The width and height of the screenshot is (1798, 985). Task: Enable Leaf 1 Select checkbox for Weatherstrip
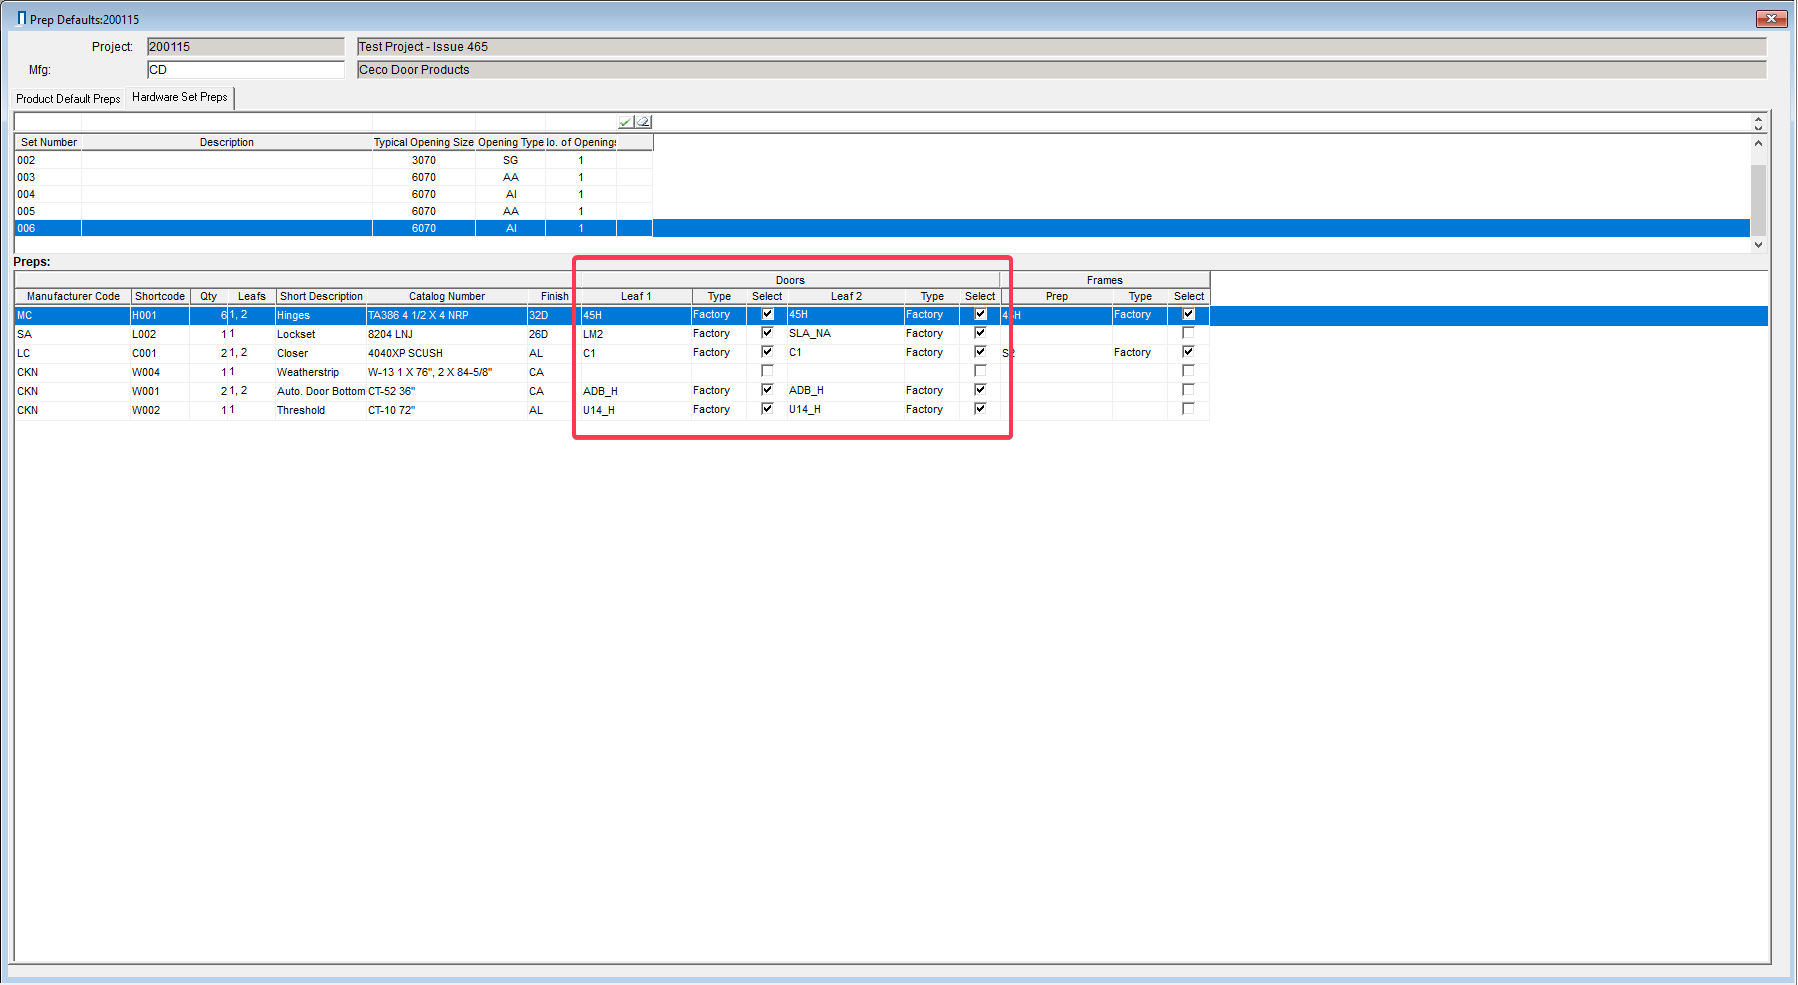(767, 371)
